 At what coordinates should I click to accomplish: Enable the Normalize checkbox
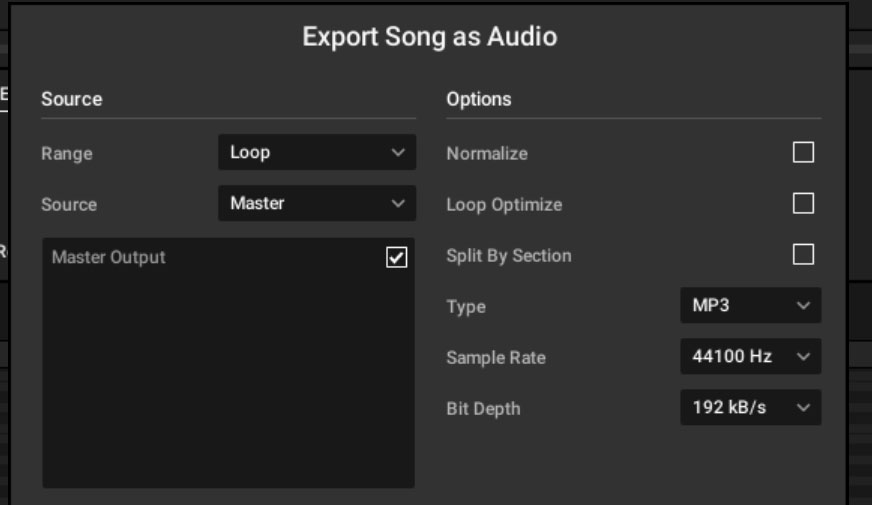(803, 152)
